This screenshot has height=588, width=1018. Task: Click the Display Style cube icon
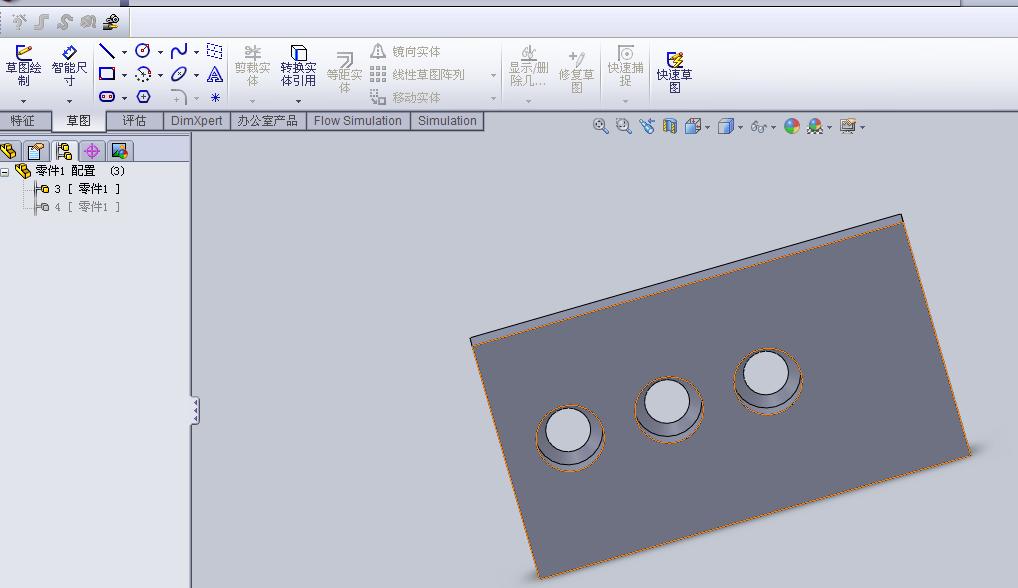[725, 126]
